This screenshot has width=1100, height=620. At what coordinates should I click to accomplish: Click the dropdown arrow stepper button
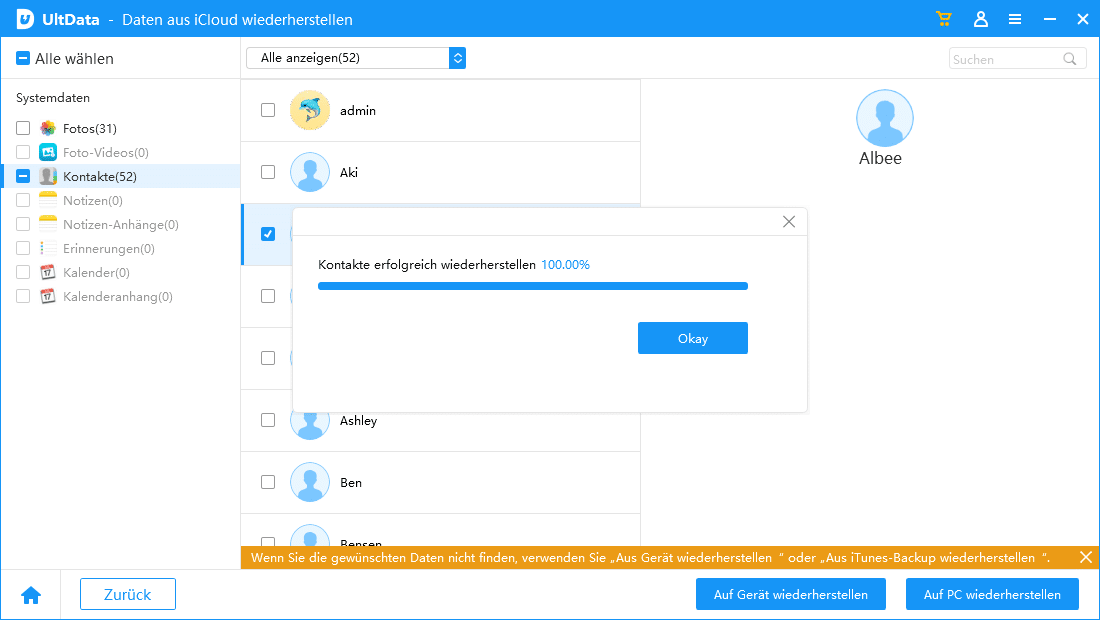tap(457, 58)
